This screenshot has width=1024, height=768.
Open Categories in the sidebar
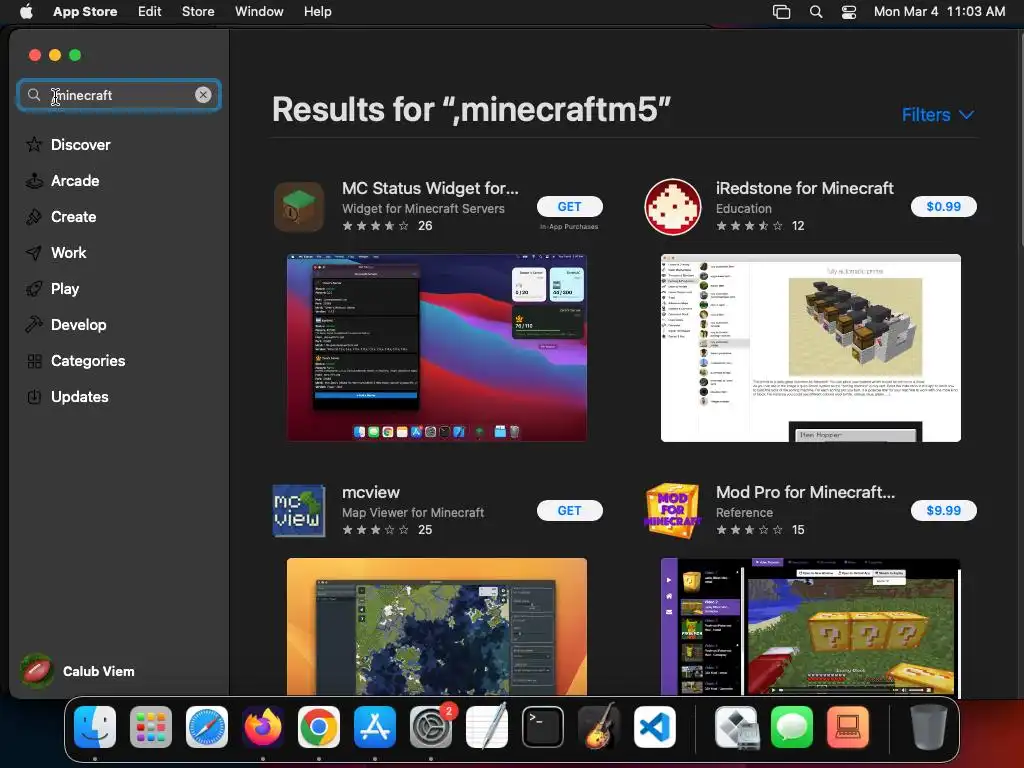click(88, 360)
